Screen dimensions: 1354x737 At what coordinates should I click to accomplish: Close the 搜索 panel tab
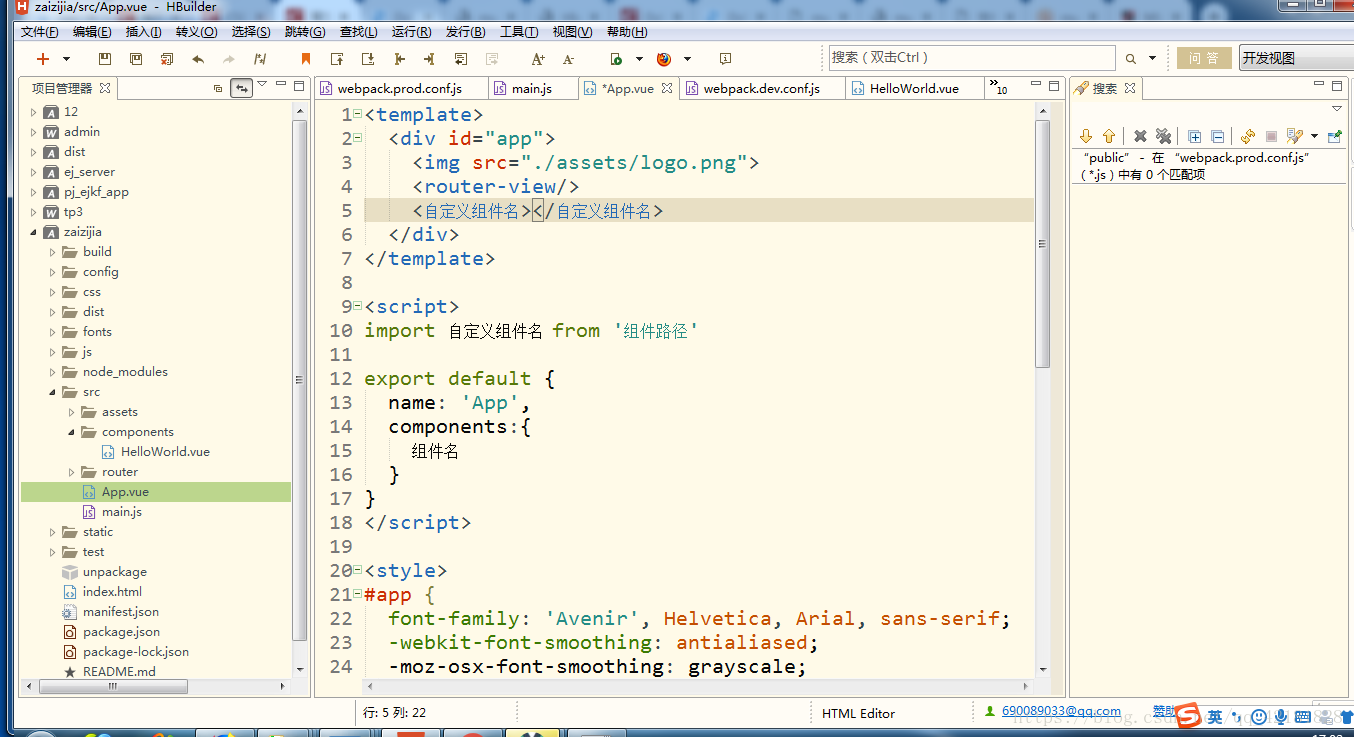coord(1130,88)
